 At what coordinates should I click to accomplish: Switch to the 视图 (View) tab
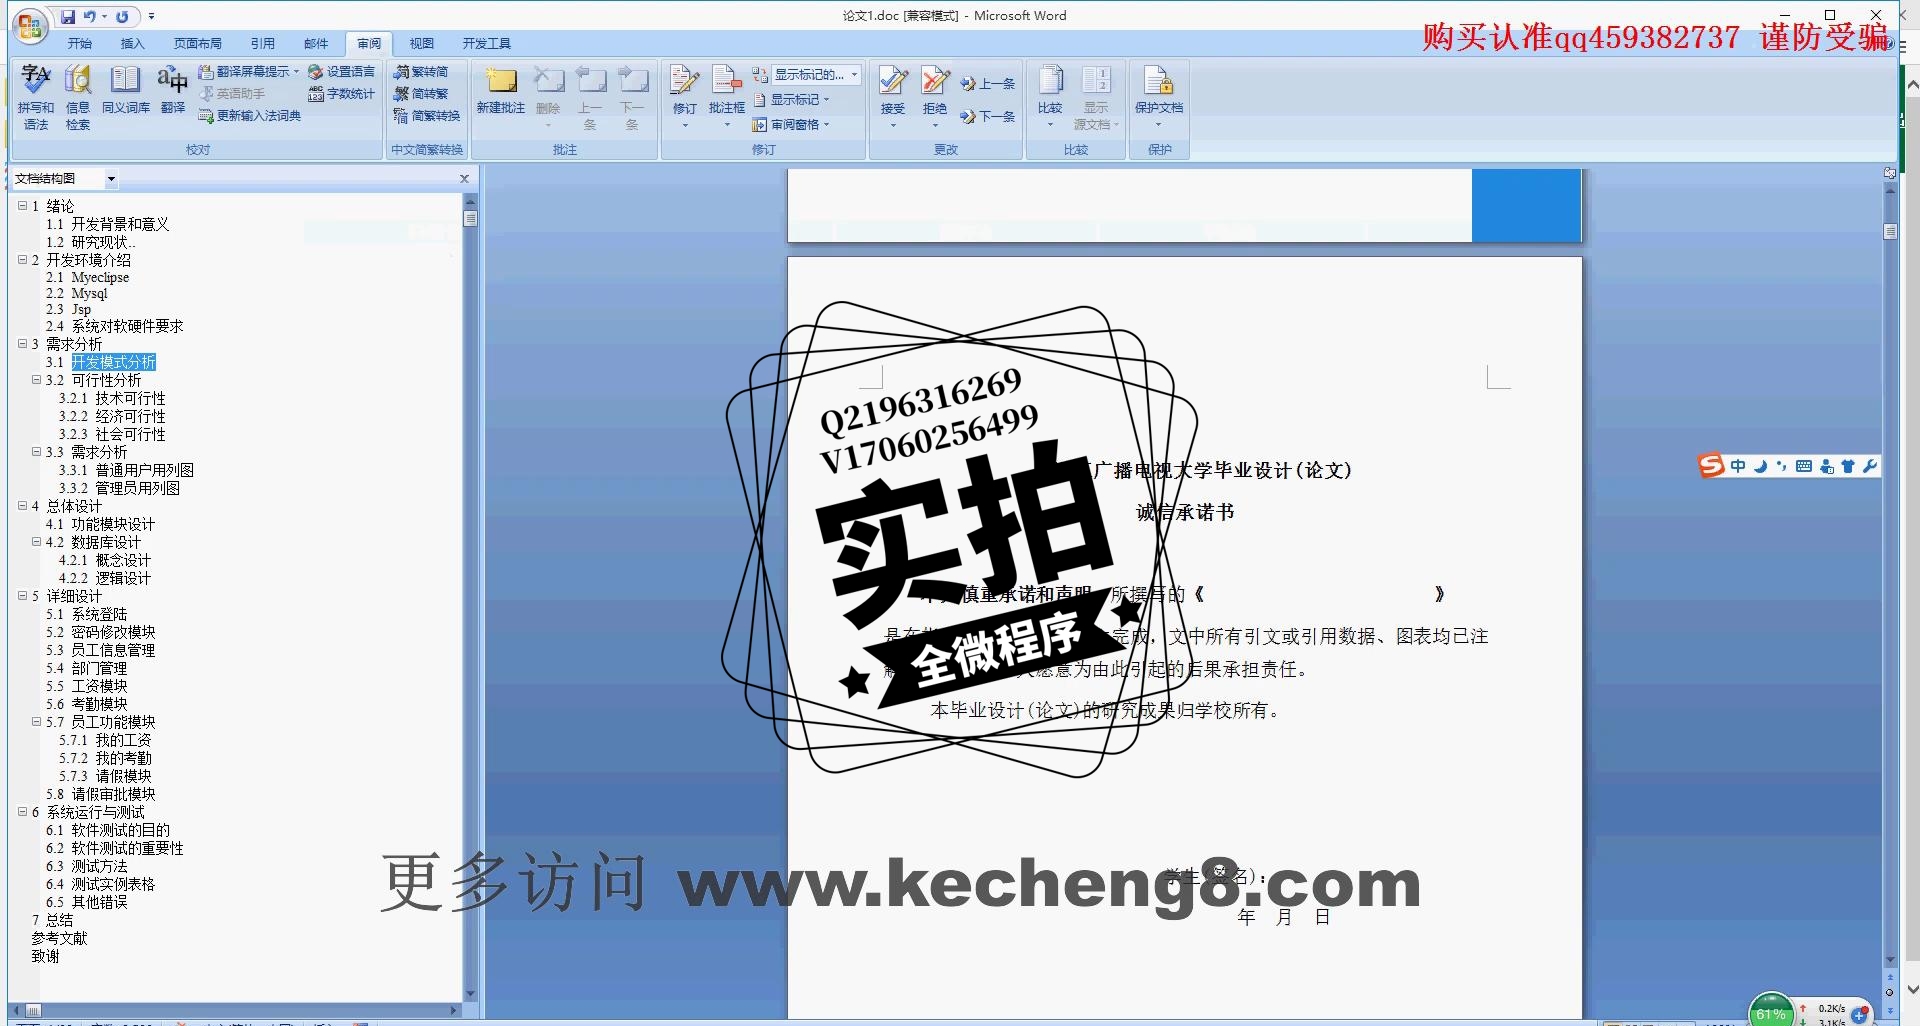[422, 44]
